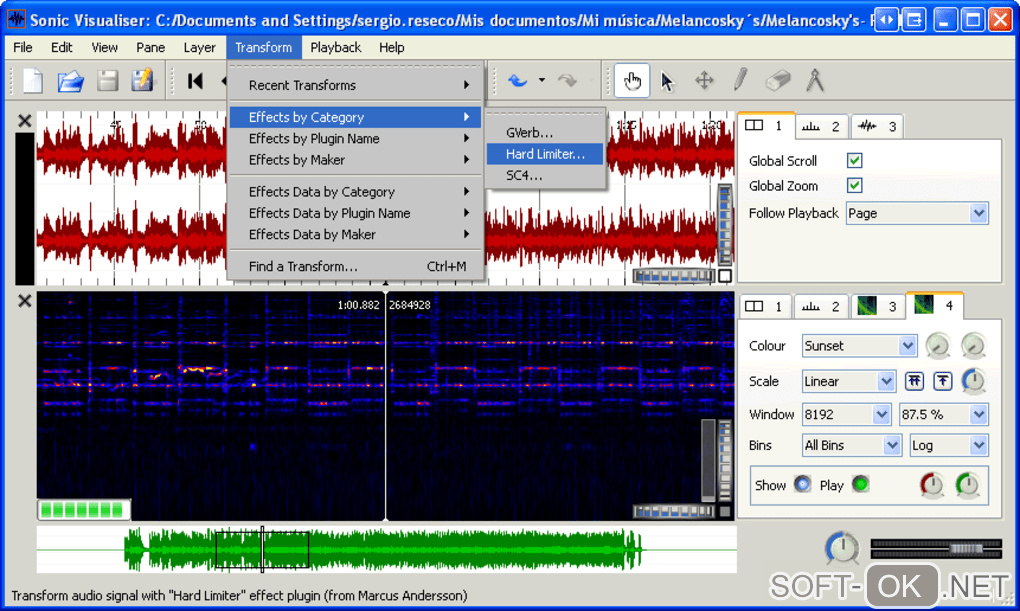Click the Rewind to Start button
This screenshot has width=1020, height=611.
(195, 81)
